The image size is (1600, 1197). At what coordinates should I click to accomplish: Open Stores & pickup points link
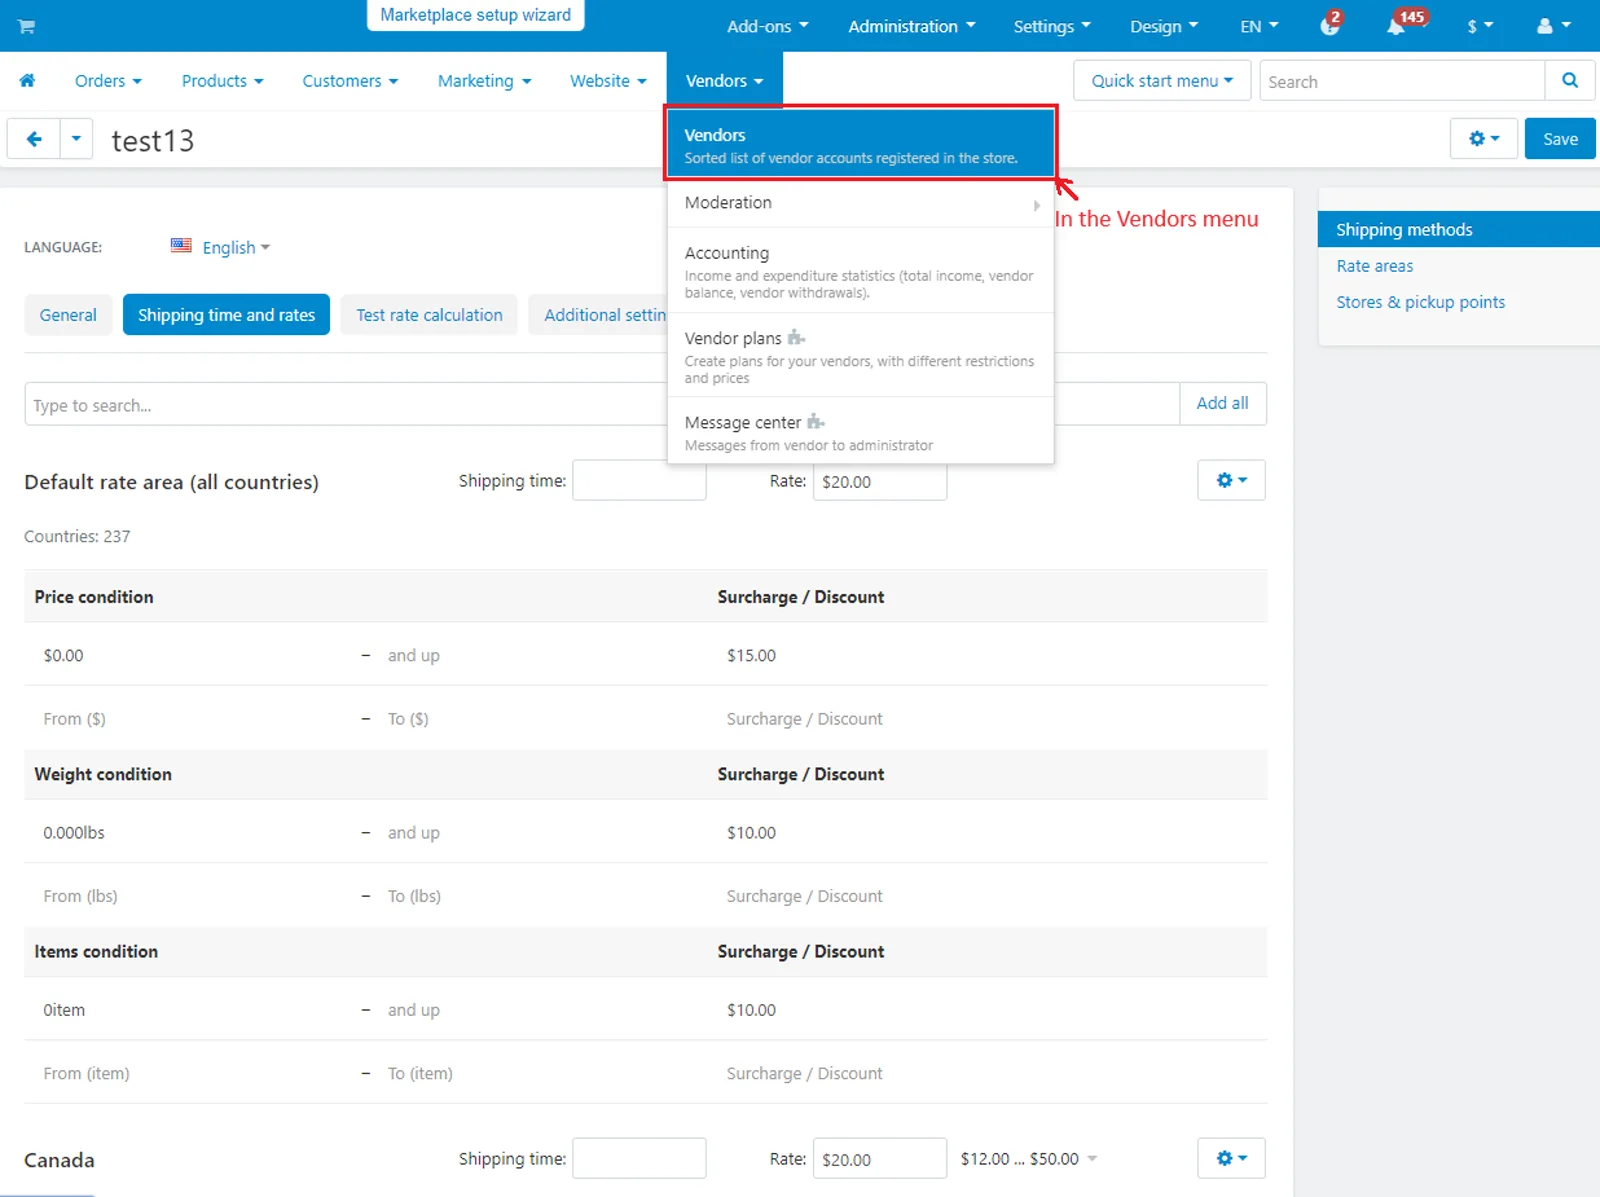1420,302
